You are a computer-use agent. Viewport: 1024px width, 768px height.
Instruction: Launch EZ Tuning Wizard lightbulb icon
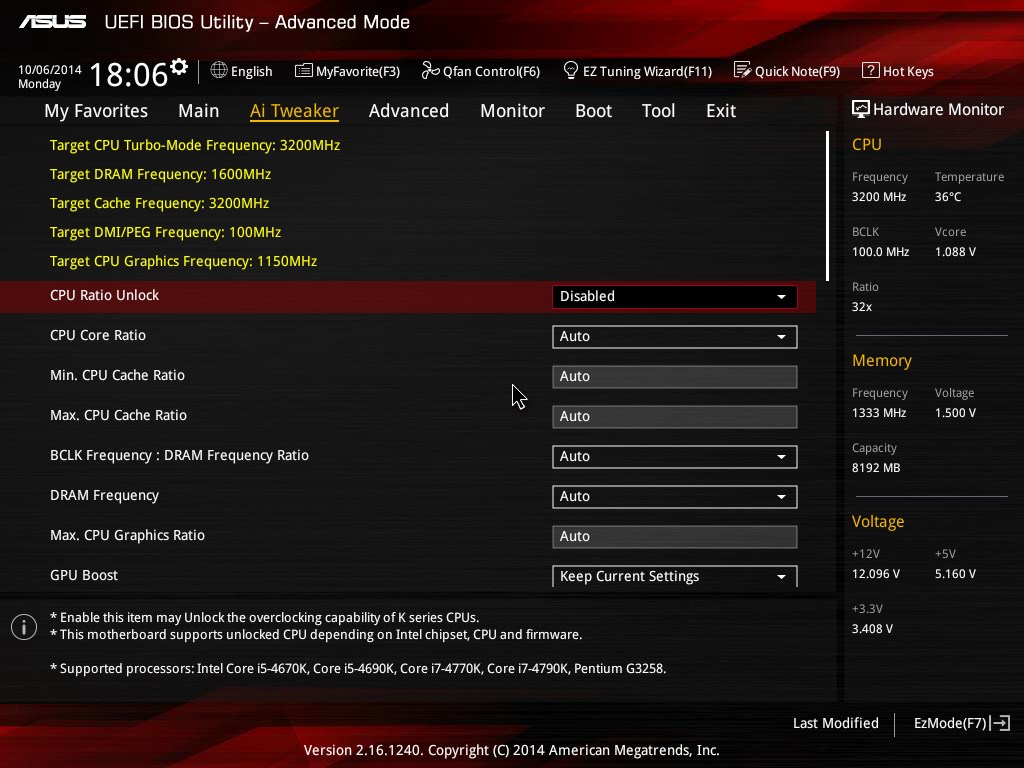(570, 70)
